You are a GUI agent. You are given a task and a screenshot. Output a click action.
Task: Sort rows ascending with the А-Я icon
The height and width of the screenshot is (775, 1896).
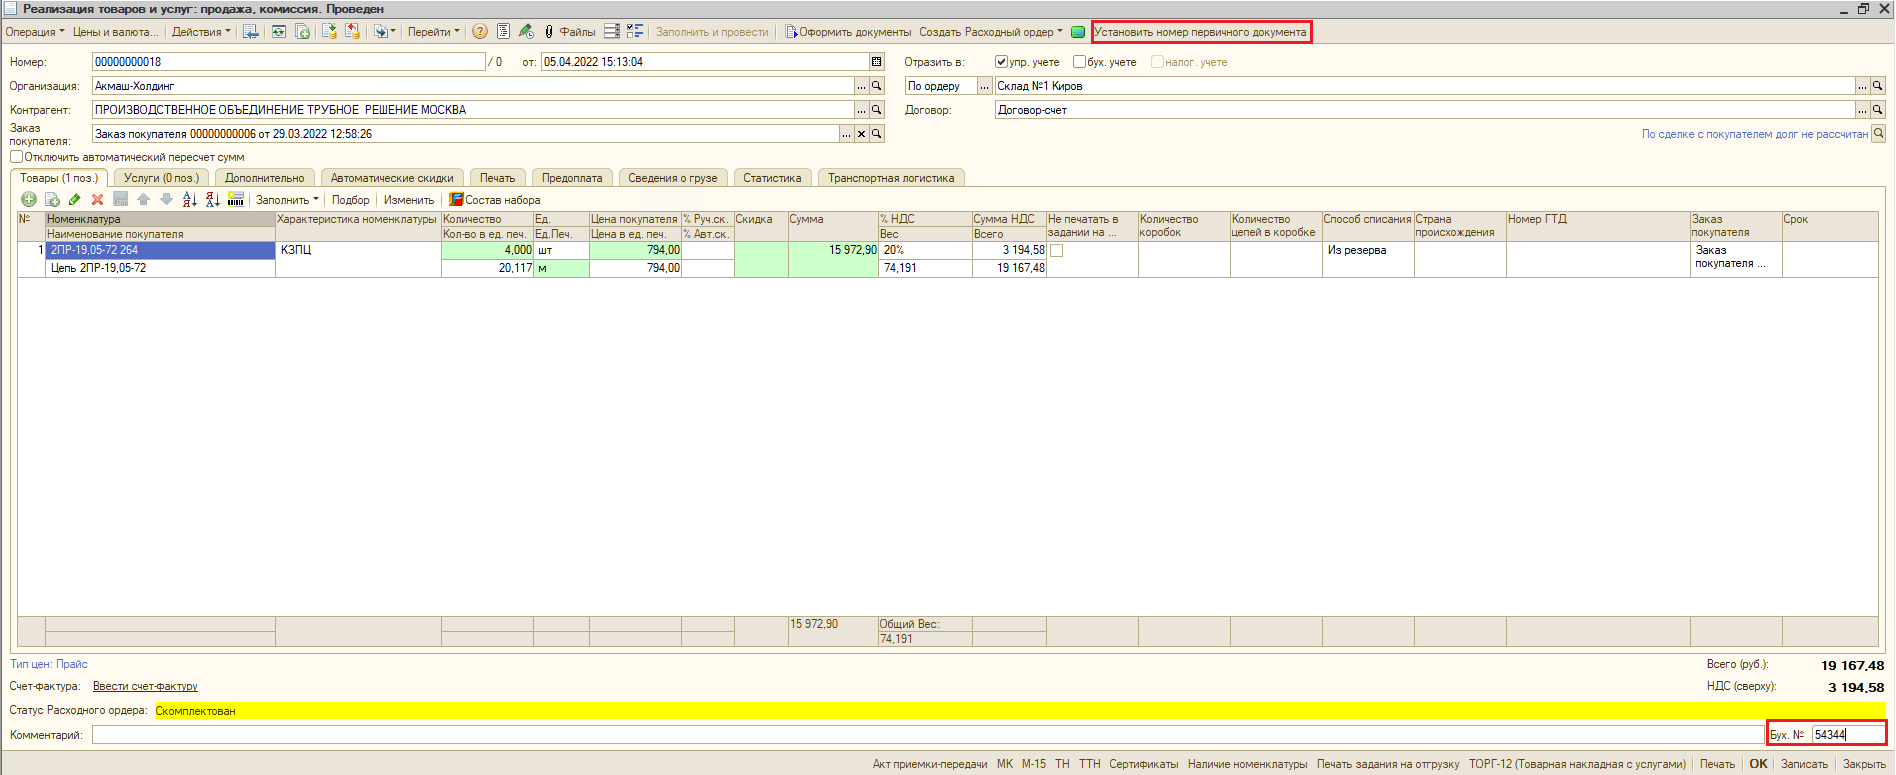190,200
